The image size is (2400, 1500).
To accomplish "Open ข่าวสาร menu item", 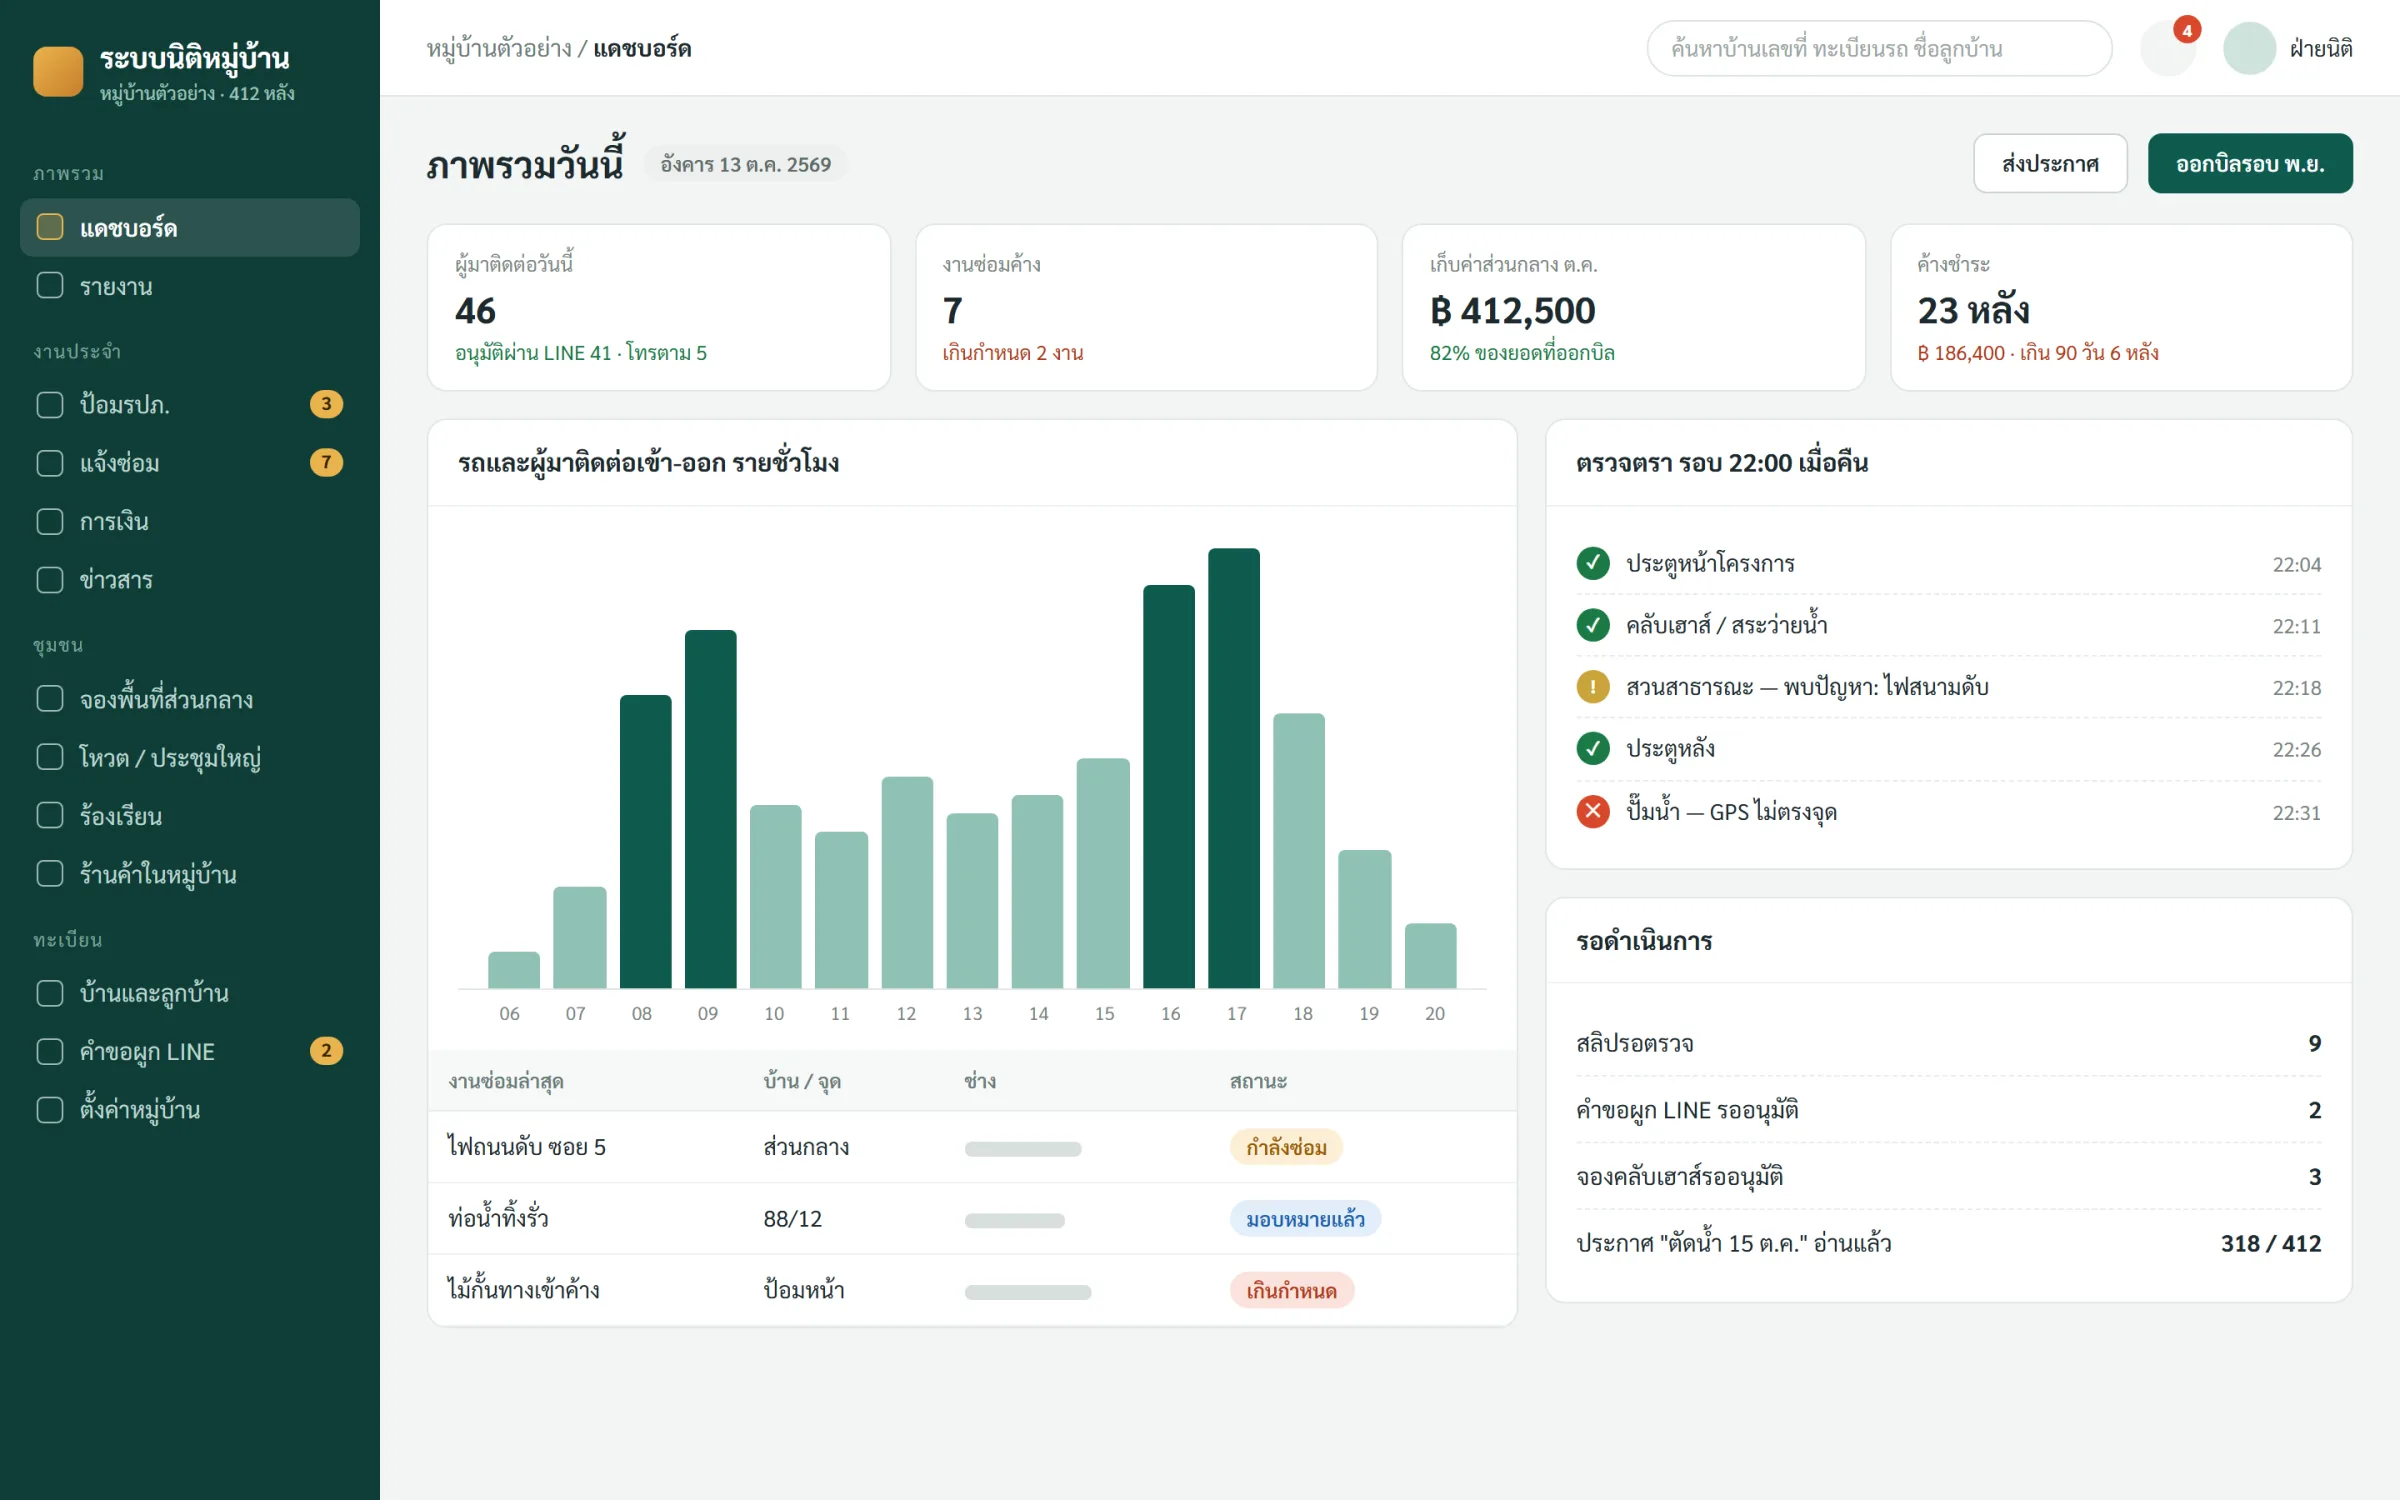I will tap(190, 580).
